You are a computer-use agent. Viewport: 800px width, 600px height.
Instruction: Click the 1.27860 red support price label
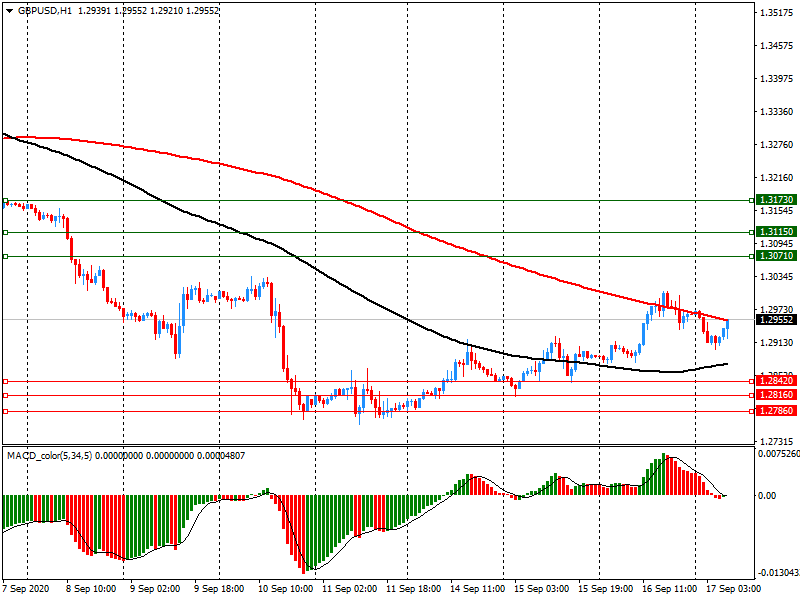pyautogui.click(x=777, y=411)
